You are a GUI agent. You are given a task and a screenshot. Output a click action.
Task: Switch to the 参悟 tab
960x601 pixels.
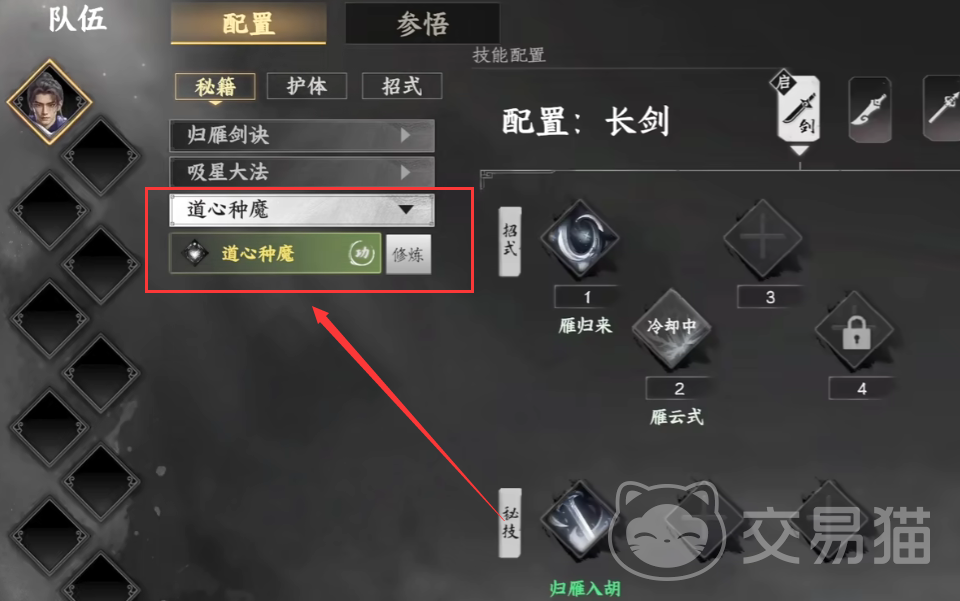coord(422,23)
